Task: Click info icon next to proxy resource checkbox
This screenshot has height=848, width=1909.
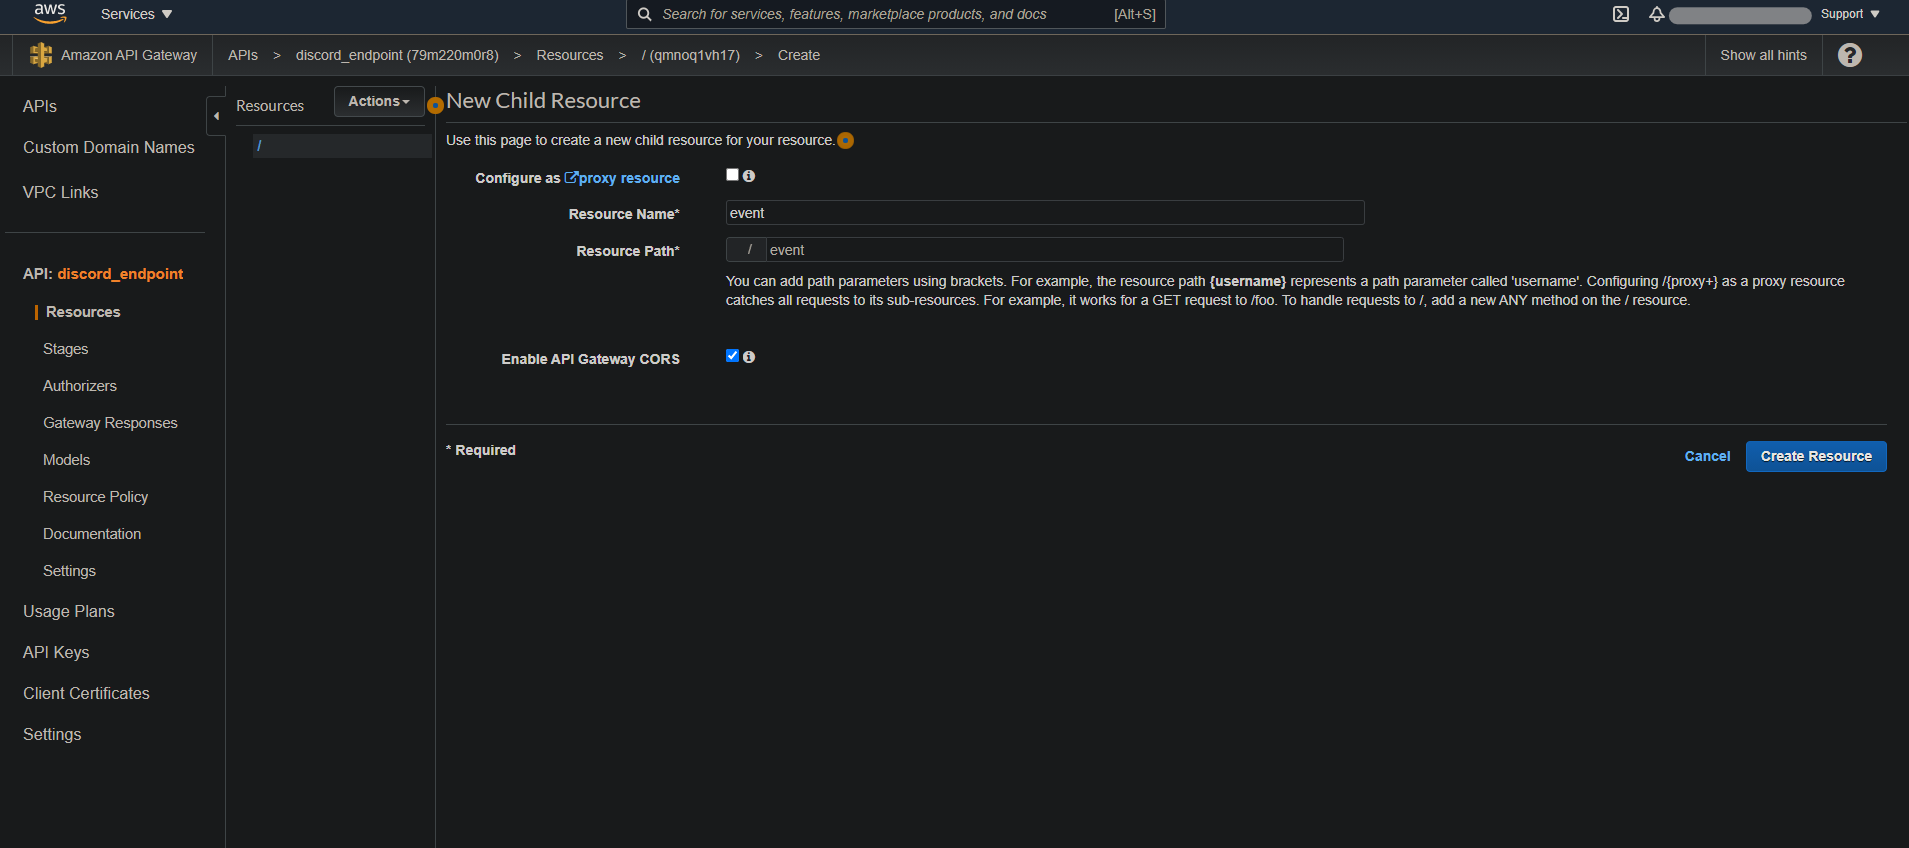Action: coord(749,176)
